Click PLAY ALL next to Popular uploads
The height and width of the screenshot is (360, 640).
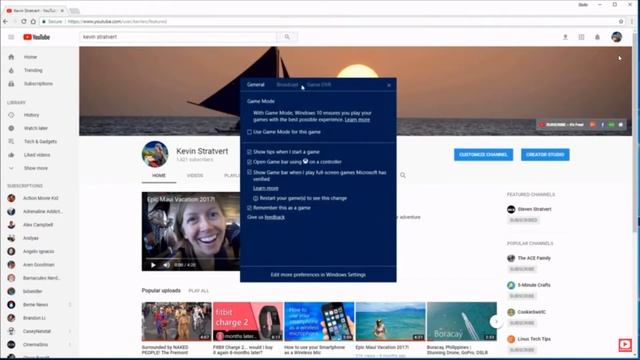[x=198, y=291]
